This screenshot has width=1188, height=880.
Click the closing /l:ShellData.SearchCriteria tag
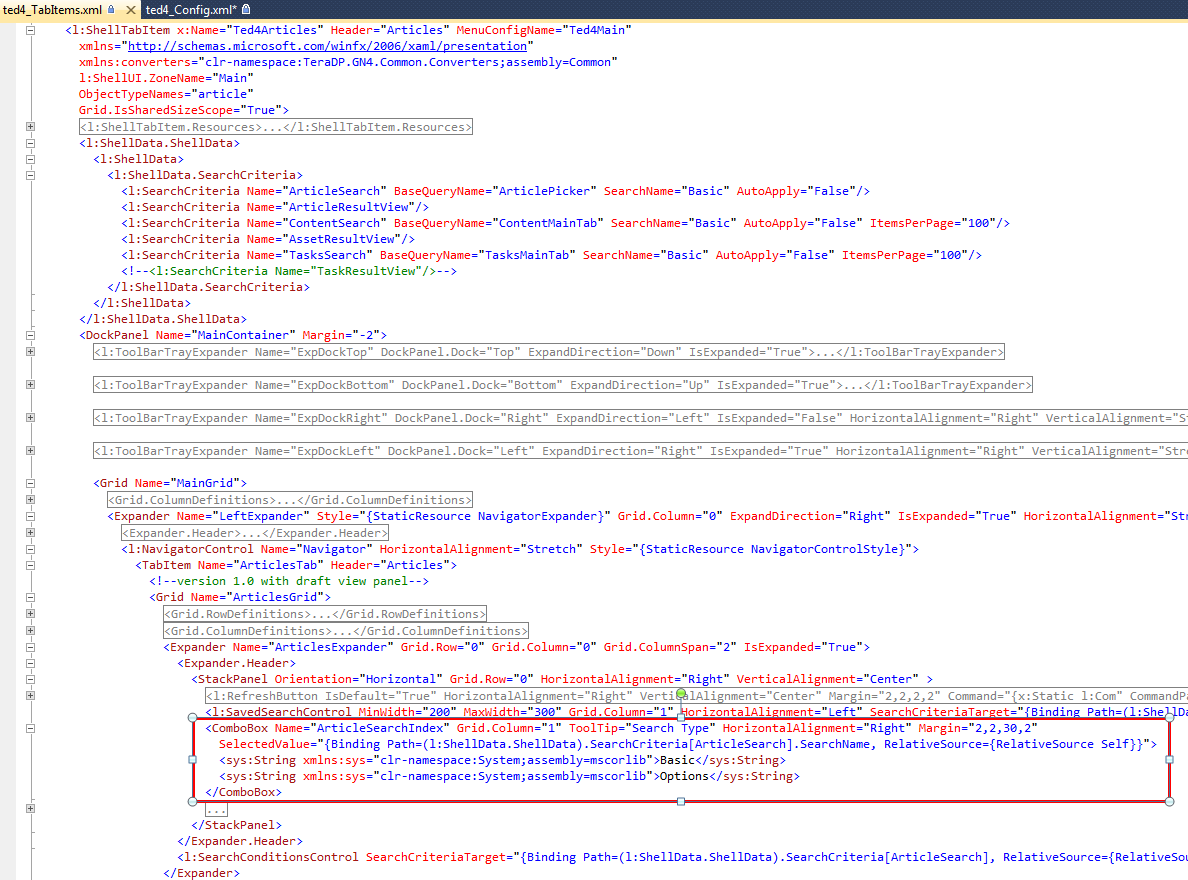tap(208, 287)
